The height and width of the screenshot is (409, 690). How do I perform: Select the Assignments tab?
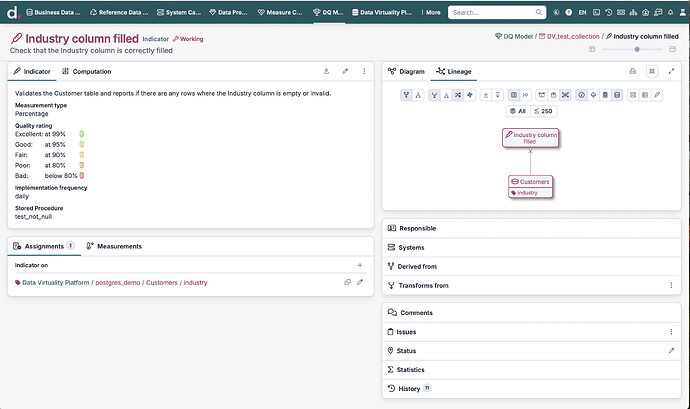coord(44,246)
